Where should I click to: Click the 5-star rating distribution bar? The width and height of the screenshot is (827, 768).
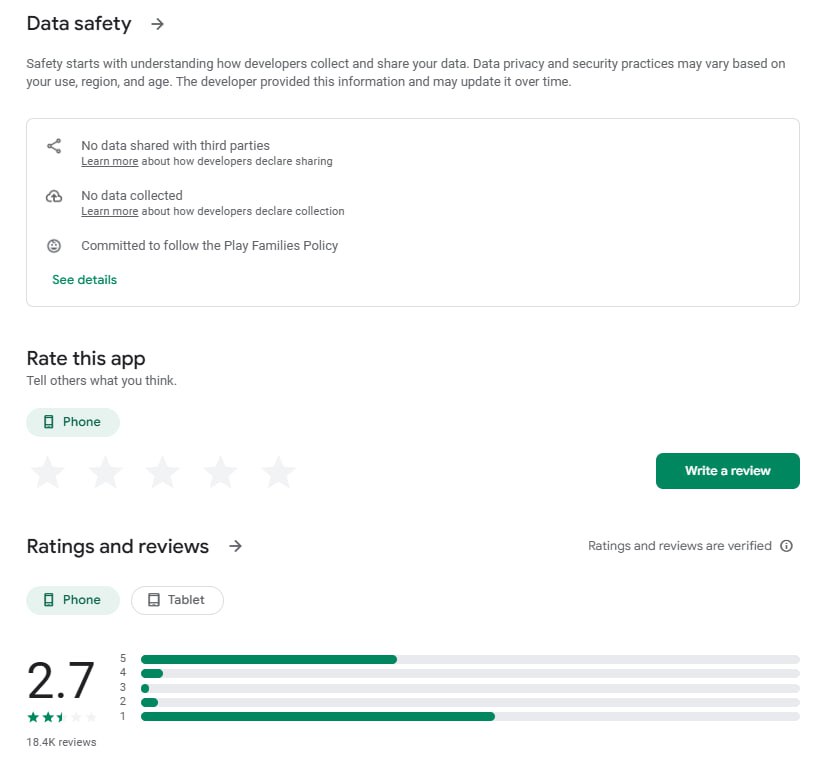click(x=470, y=659)
